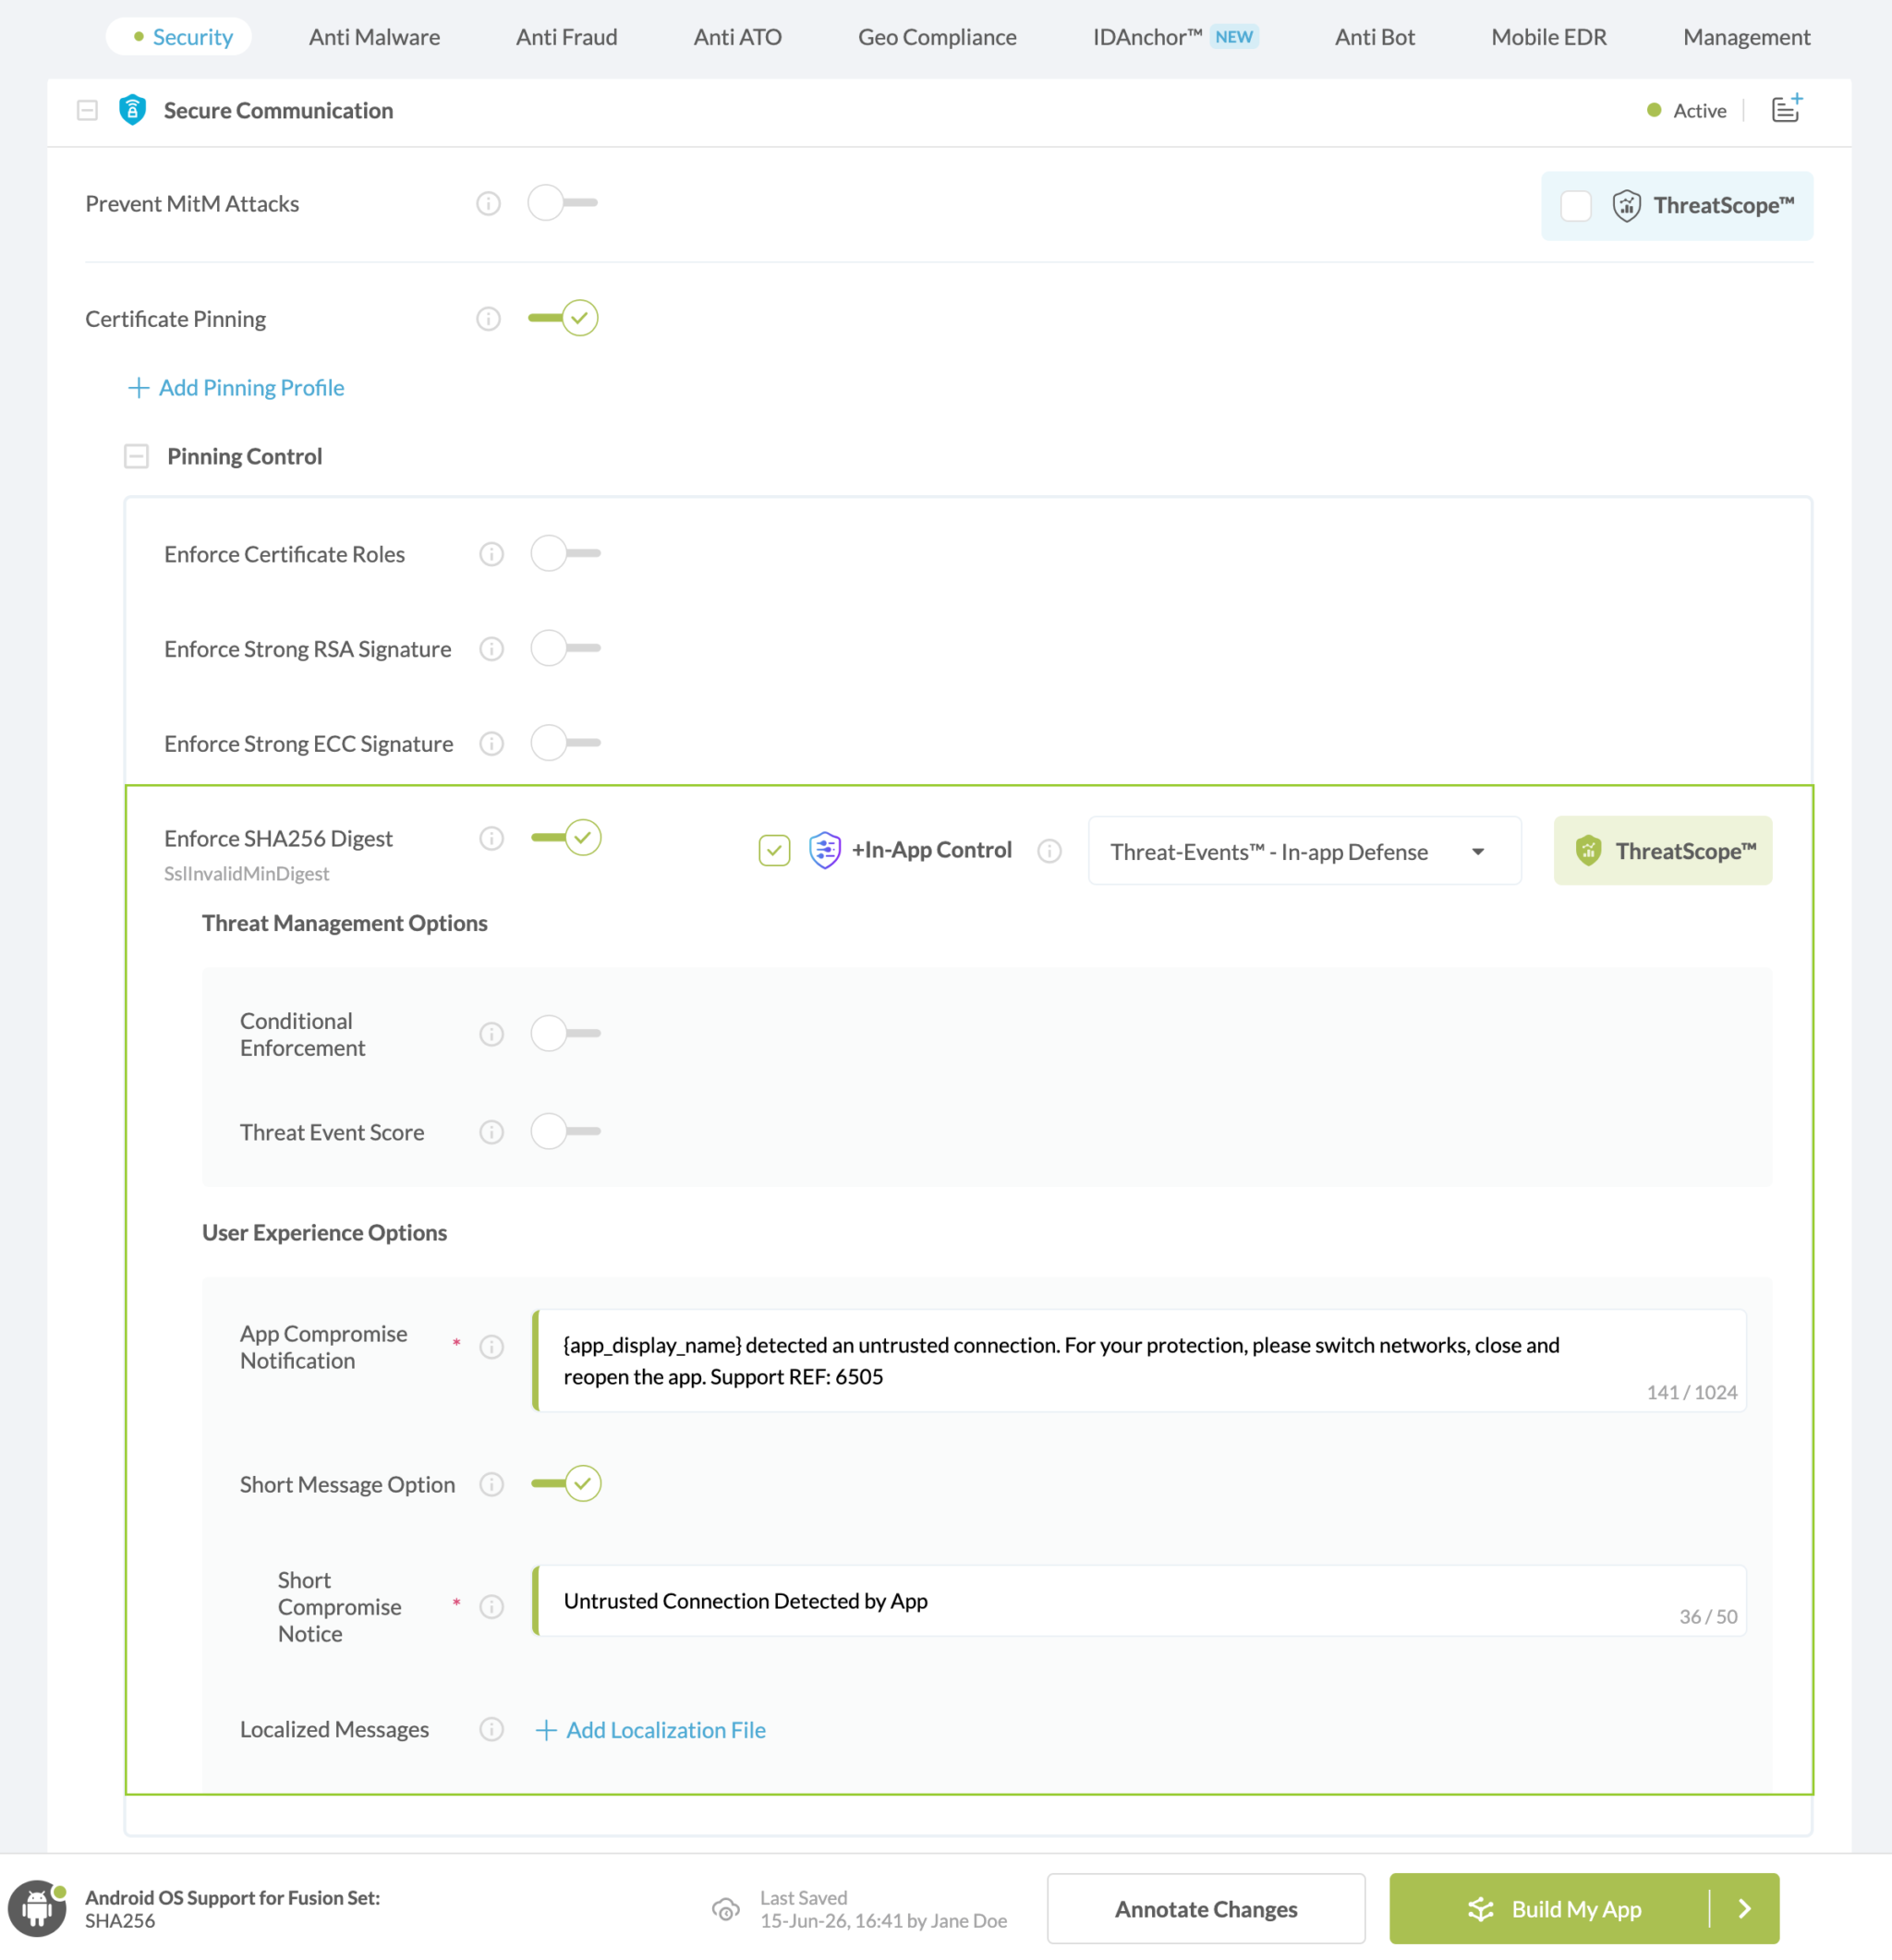The image size is (1892, 1960).
Task: Open info for Prevent MitM Attacks
Action: click(488, 204)
